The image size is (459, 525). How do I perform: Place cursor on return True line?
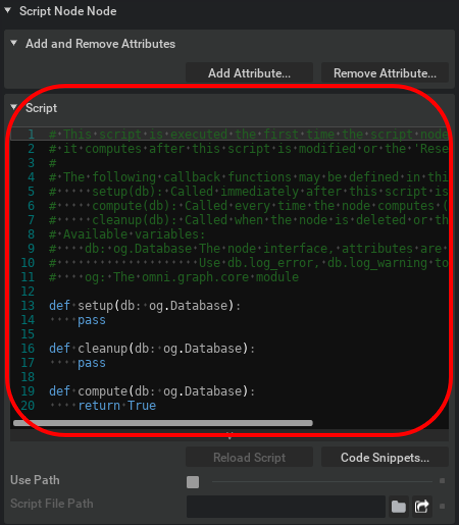point(117,405)
